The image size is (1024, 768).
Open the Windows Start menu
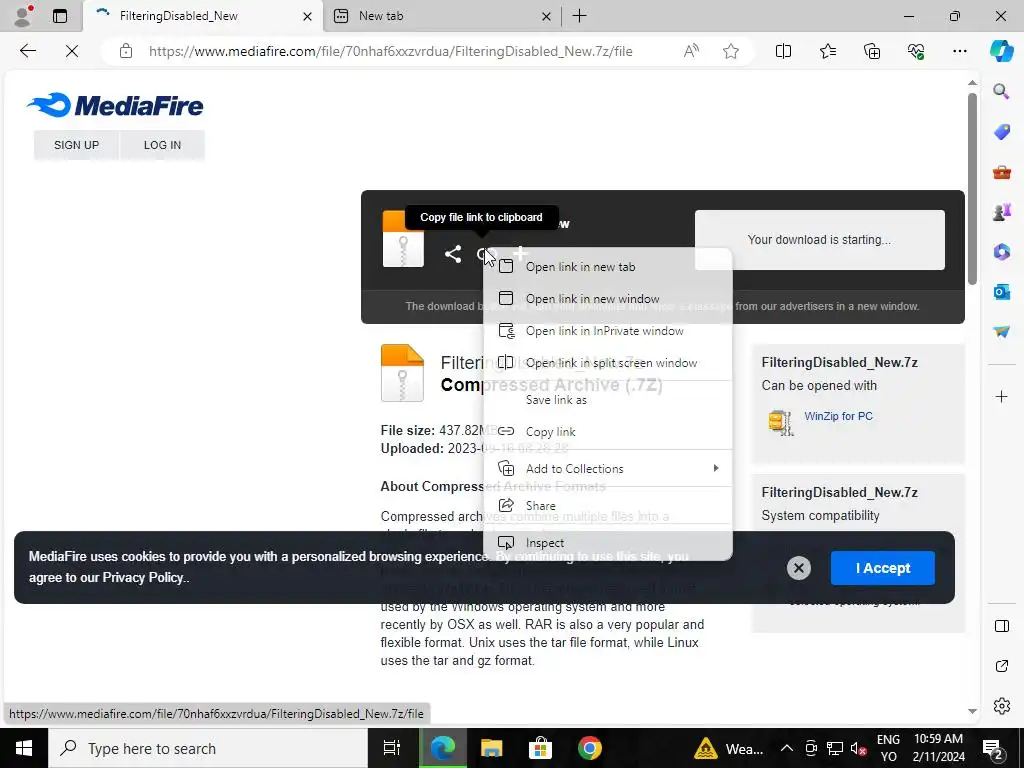[x=24, y=748]
